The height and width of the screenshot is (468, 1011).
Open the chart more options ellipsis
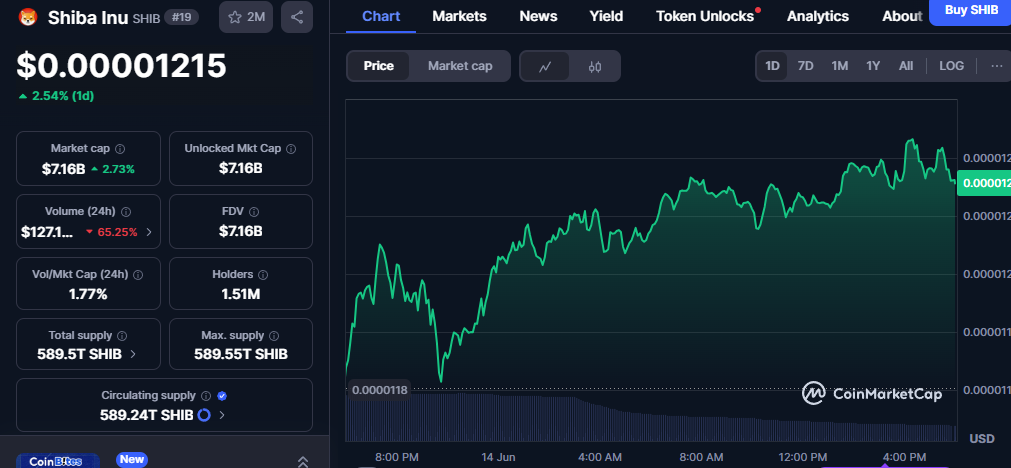(997, 66)
